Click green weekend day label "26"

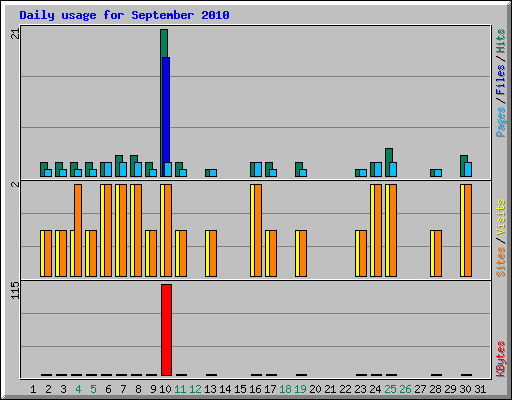(x=405, y=389)
